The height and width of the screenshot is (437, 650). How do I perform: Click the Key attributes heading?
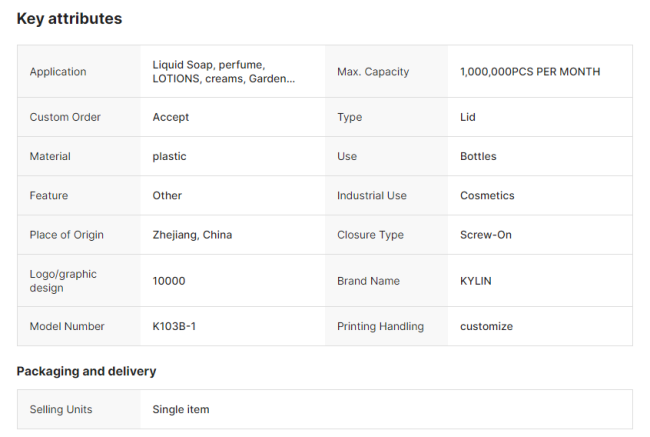point(69,19)
